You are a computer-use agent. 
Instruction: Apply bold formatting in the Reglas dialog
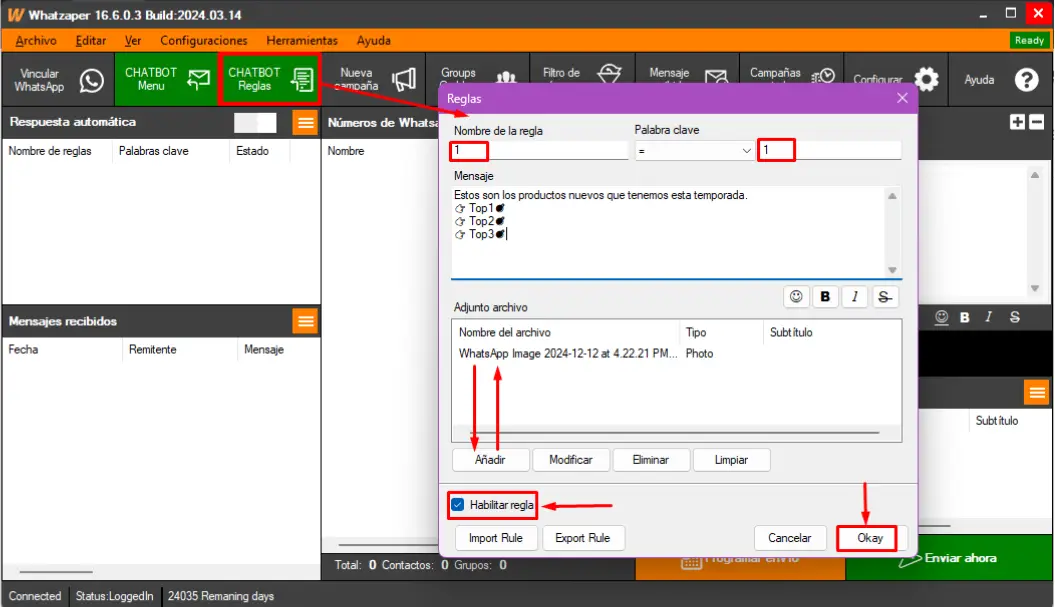[x=826, y=296]
